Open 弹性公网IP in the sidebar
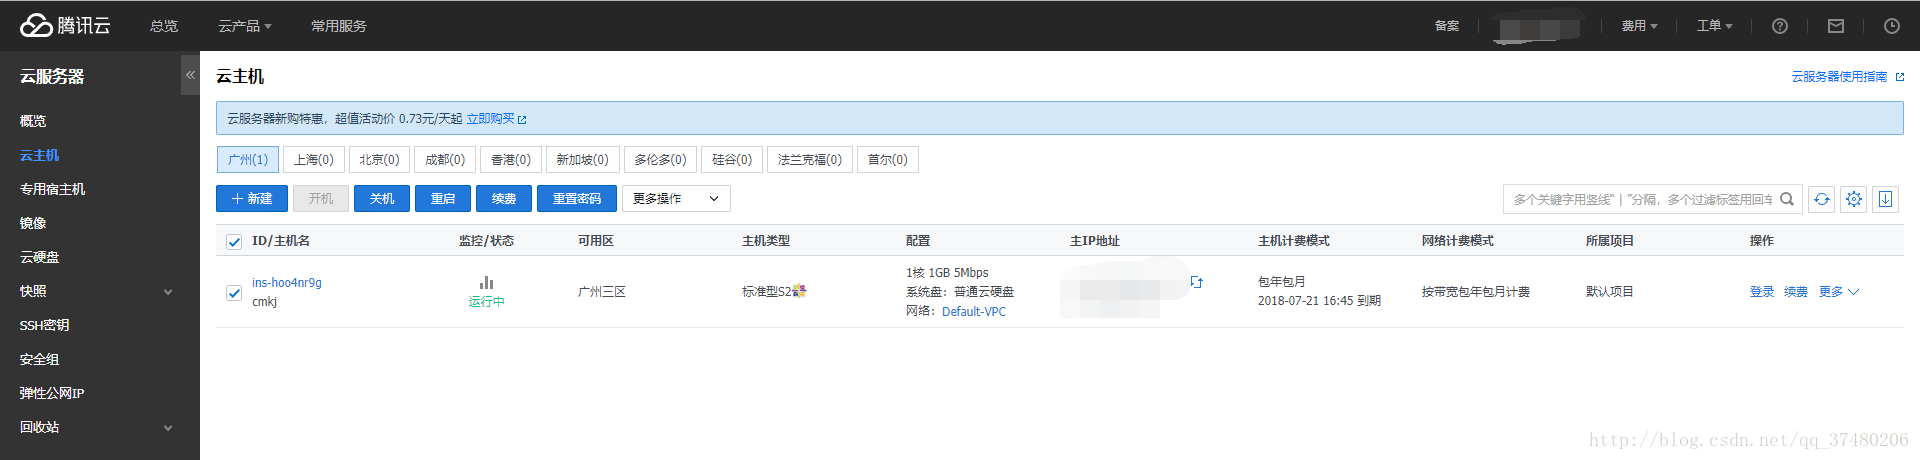This screenshot has width=1920, height=460. pyautogui.click(x=52, y=393)
